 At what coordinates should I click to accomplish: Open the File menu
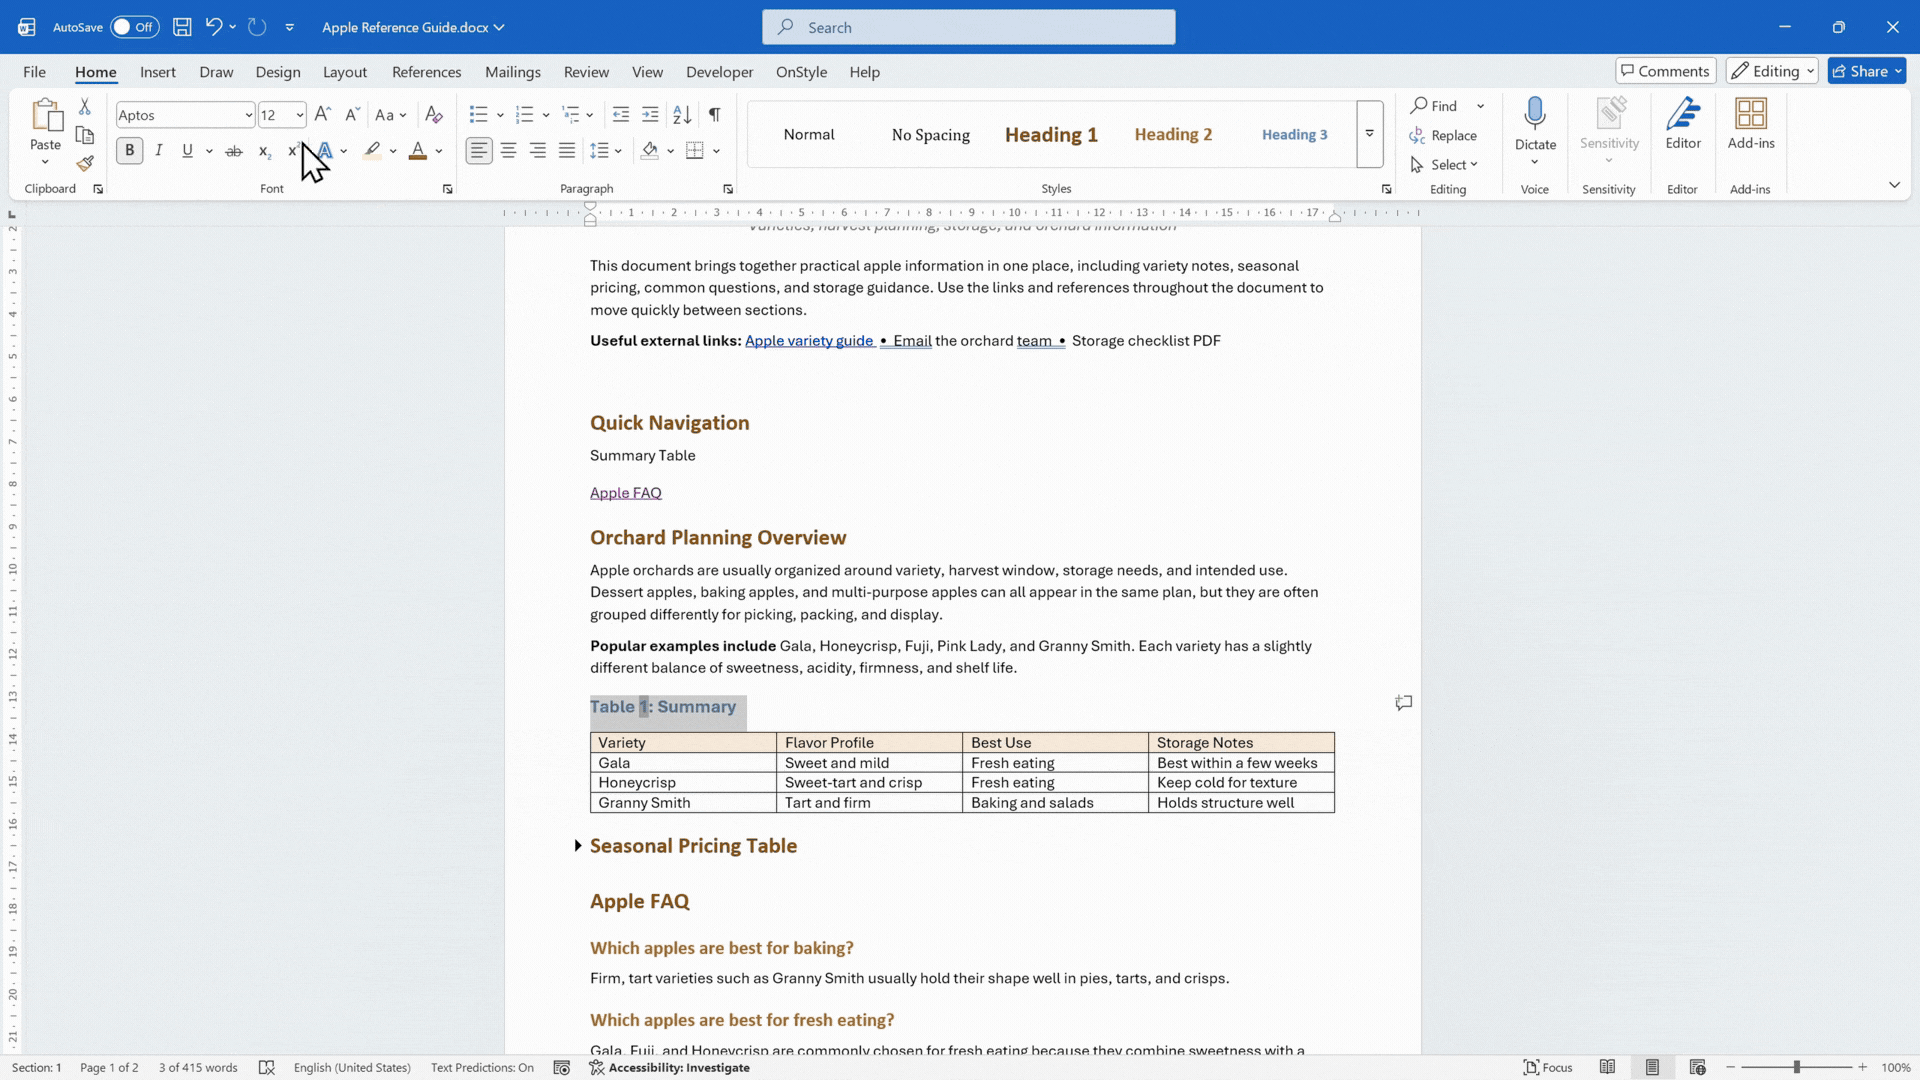click(x=34, y=72)
